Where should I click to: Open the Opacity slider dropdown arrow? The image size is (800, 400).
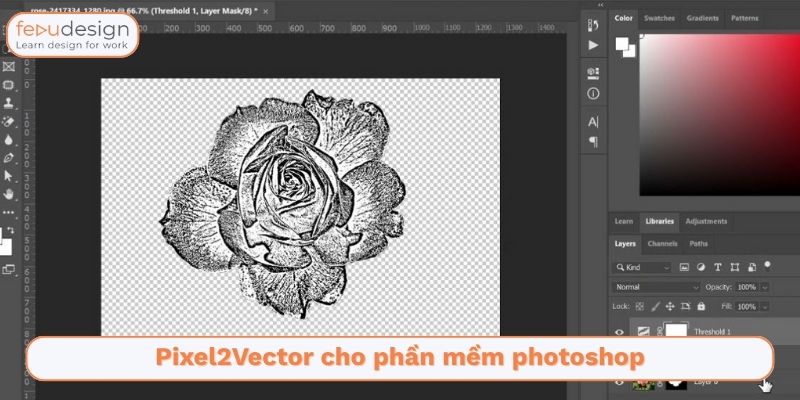point(764,287)
